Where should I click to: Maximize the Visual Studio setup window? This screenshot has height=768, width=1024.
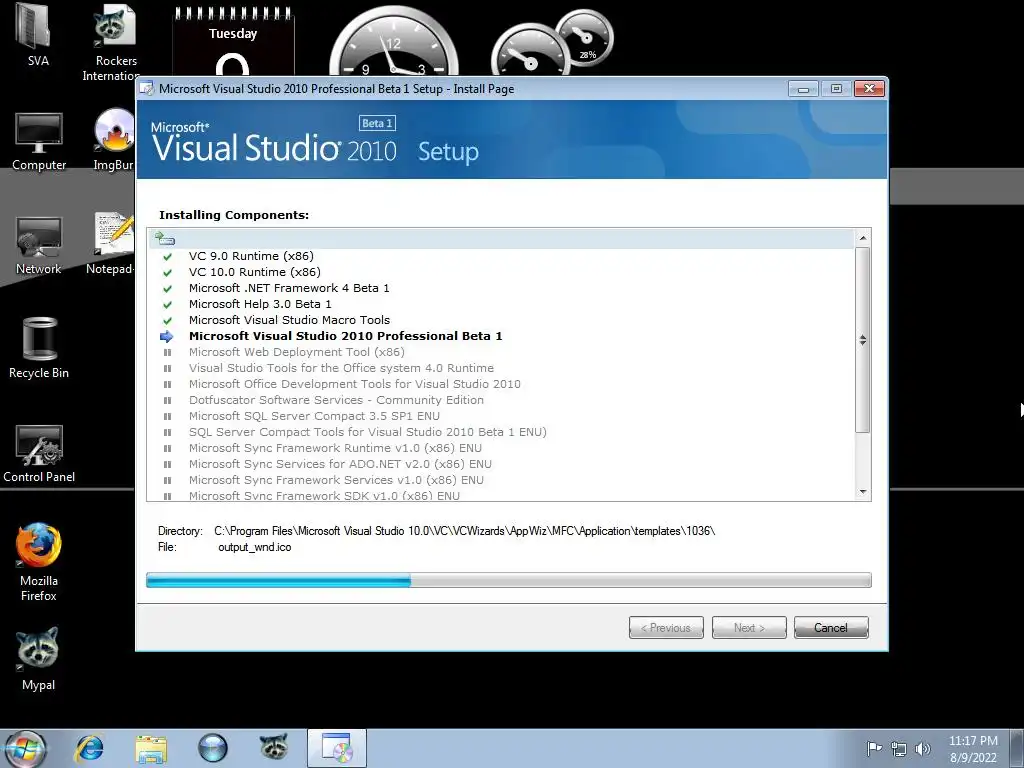point(836,89)
